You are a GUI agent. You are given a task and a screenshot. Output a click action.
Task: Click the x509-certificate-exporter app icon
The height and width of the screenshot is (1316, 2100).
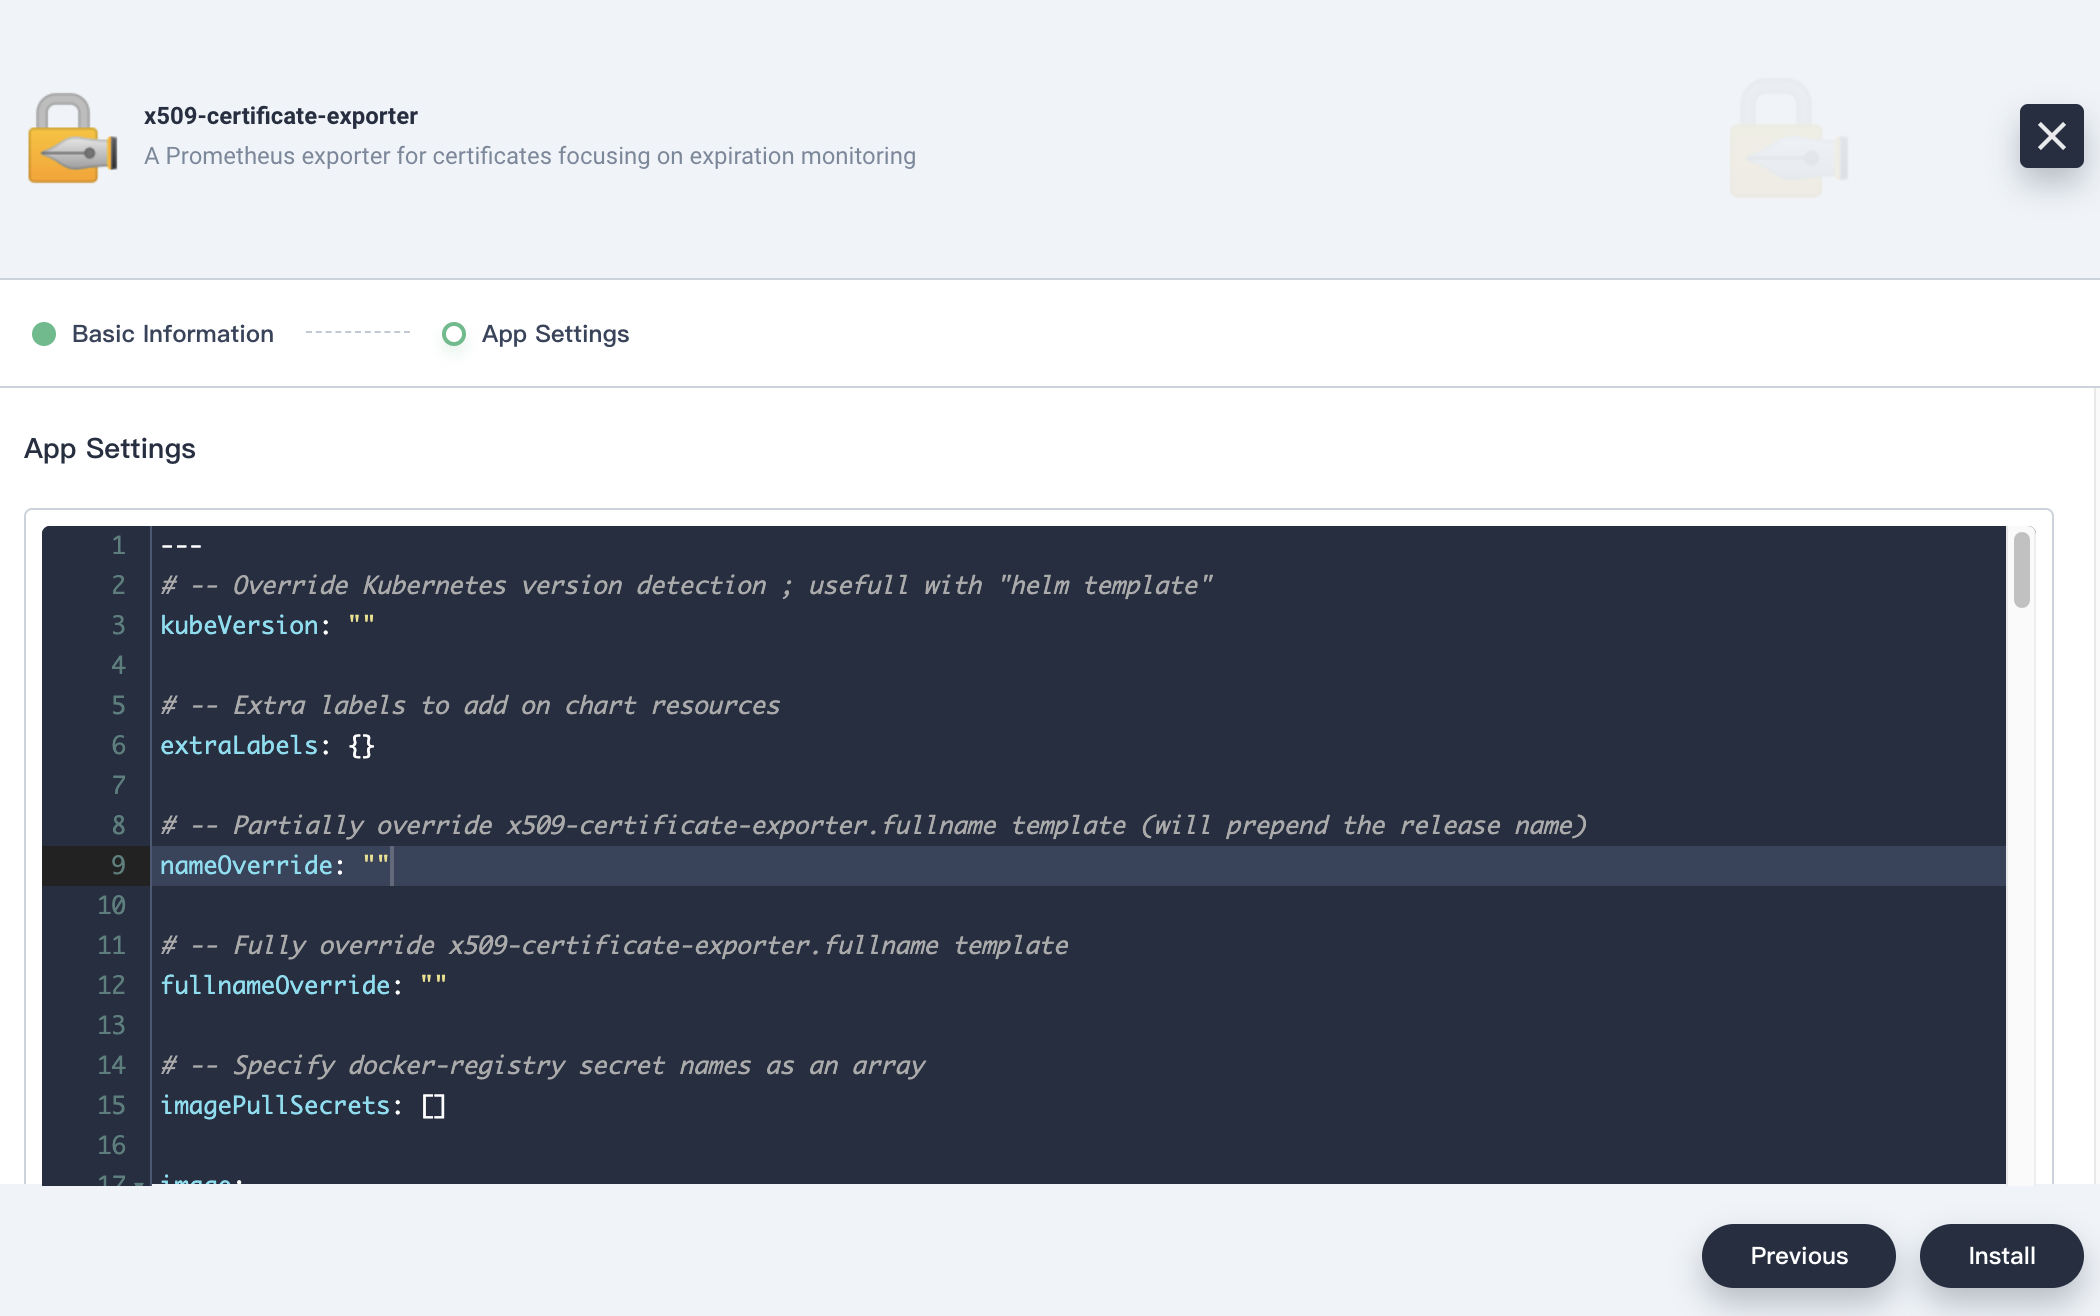(x=73, y=139)
